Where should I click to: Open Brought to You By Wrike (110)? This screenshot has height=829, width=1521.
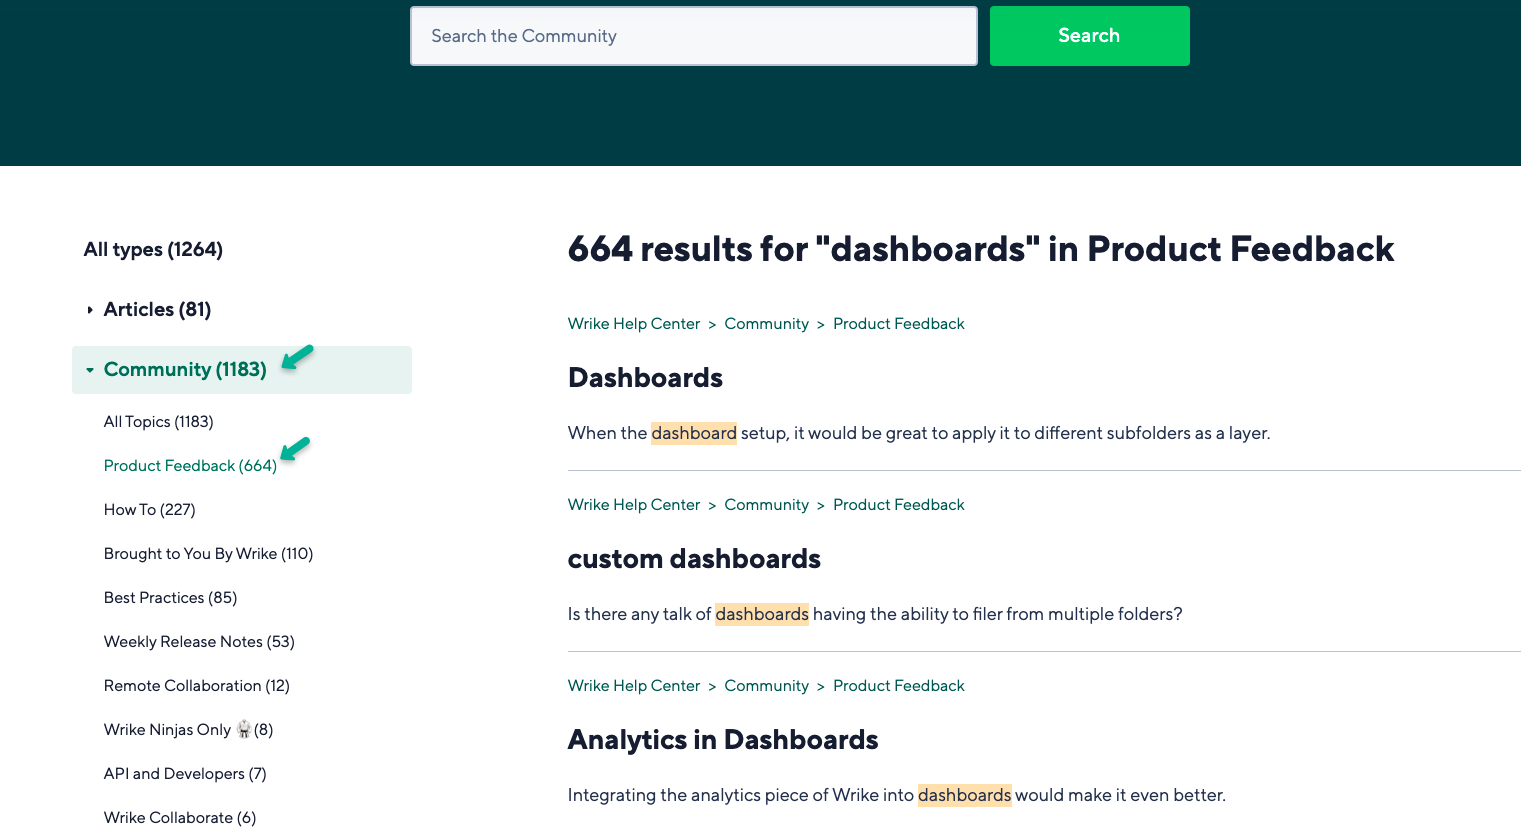click(208, 554)
